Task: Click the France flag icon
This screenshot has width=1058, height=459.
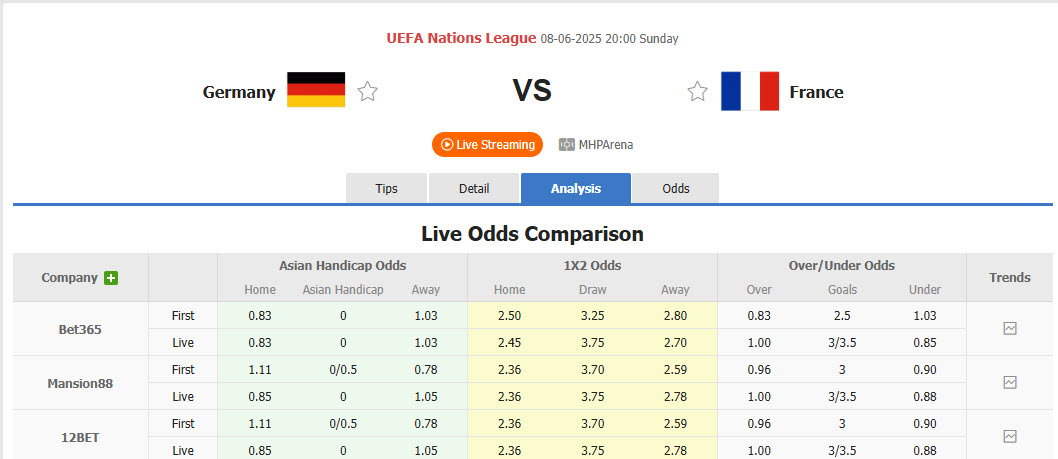Action: (750, 91)
